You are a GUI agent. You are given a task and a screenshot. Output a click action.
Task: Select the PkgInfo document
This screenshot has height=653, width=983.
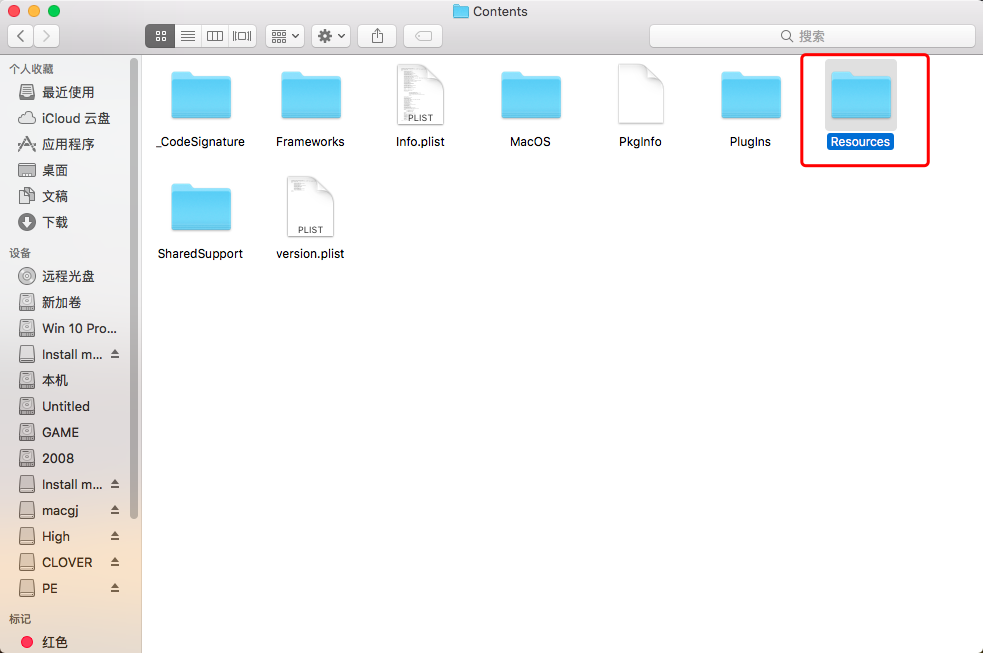coord(640,97)
